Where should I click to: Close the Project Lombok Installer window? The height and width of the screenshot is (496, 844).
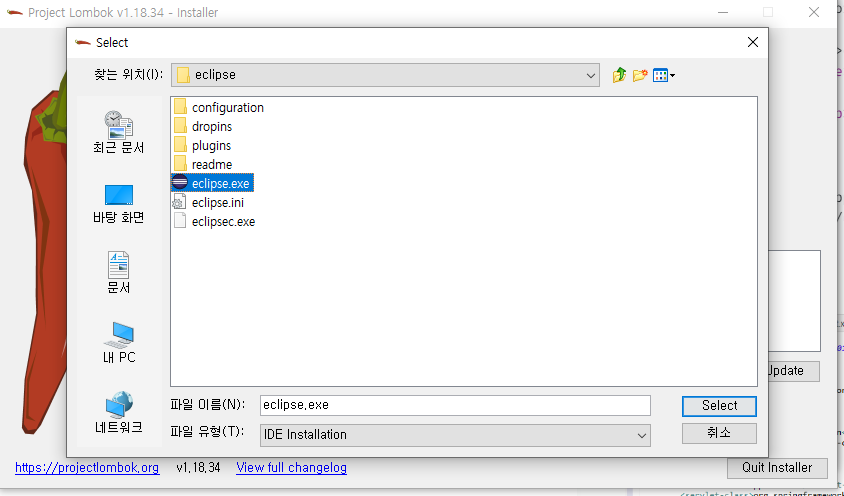point(814,12)
